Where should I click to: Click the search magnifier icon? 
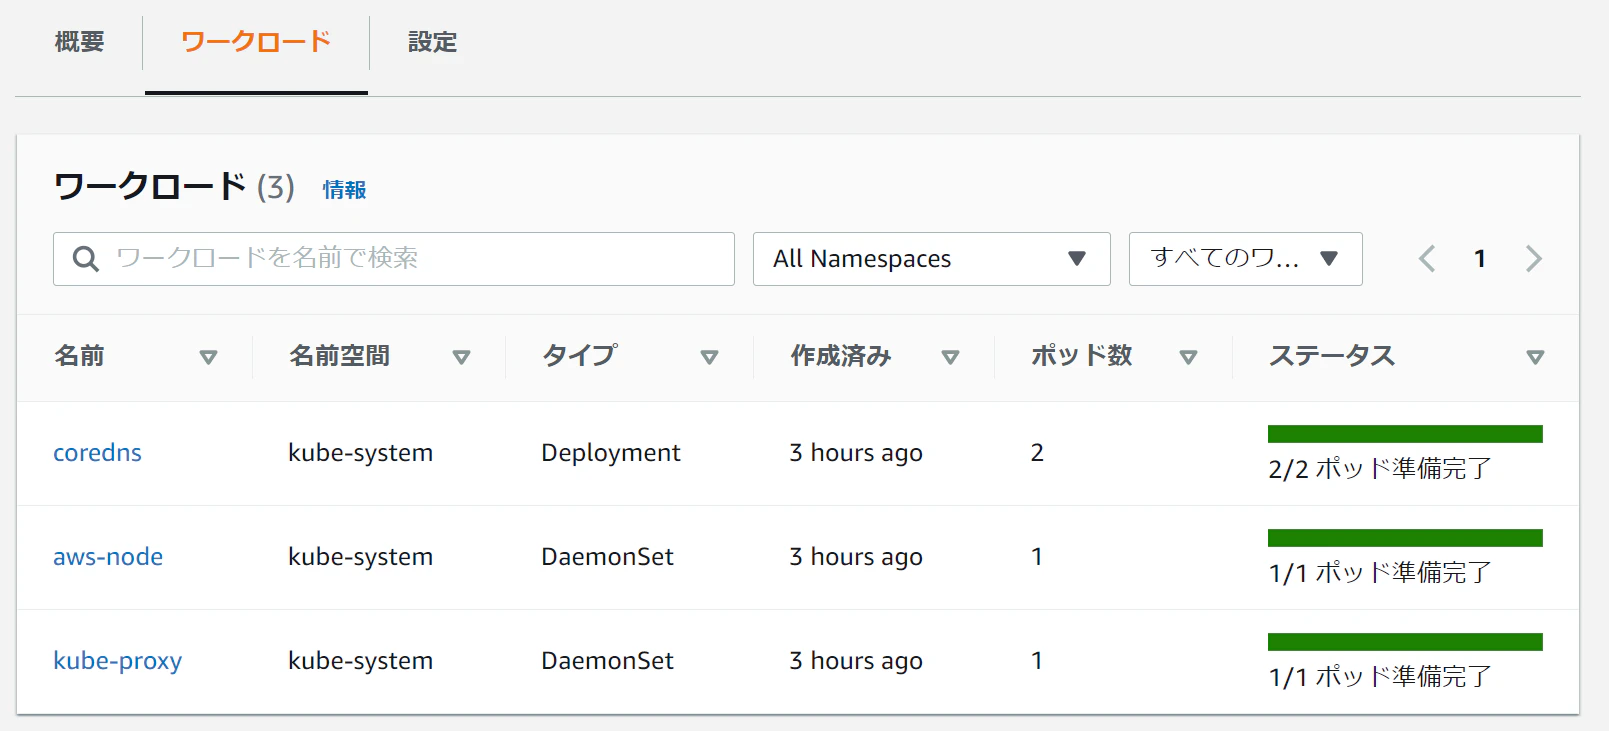pos(86,259)
